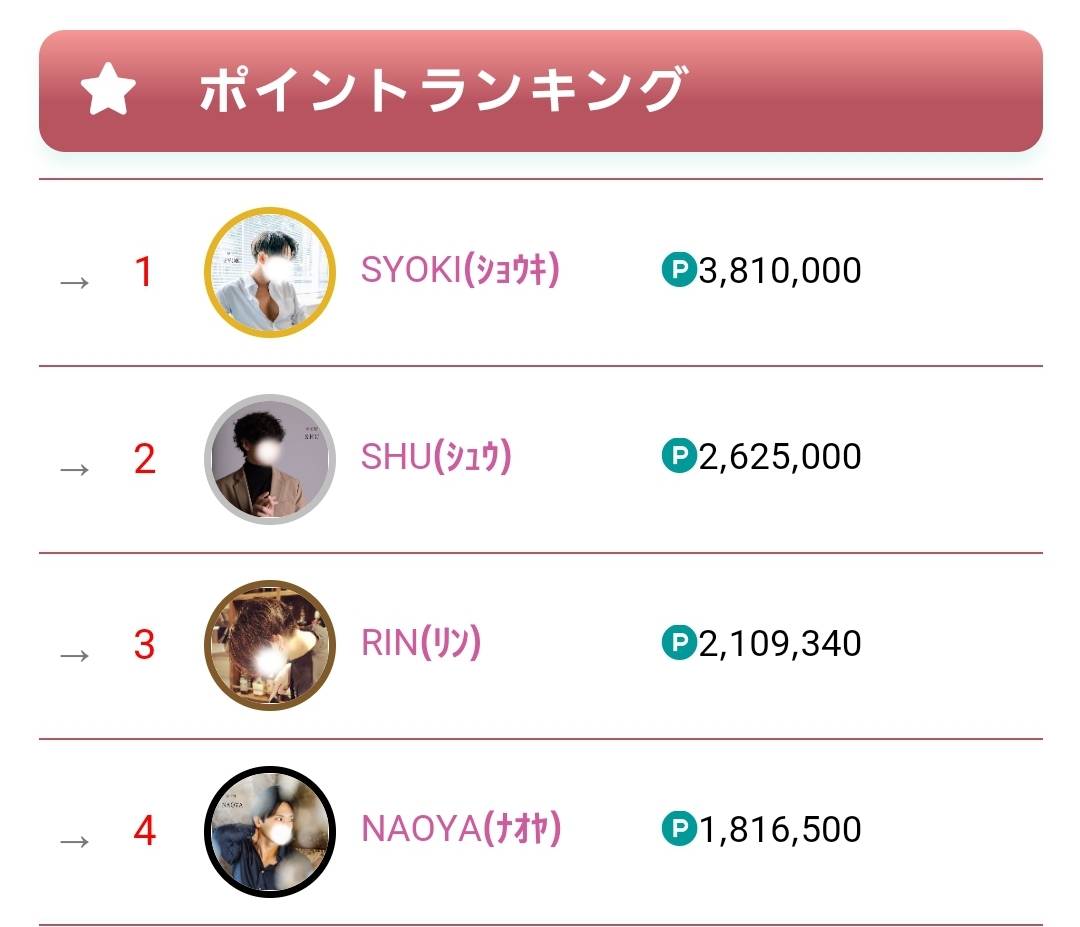Click the green P icon beside 3,810,000
Viewport: 1080px width, 927px height.
click(679, 269)
